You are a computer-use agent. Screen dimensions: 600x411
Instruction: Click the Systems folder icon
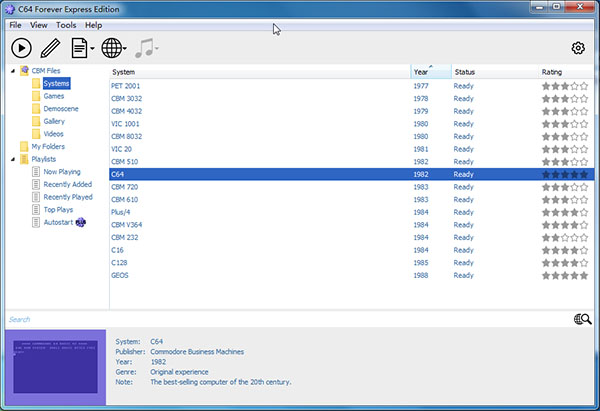(36, 83)
